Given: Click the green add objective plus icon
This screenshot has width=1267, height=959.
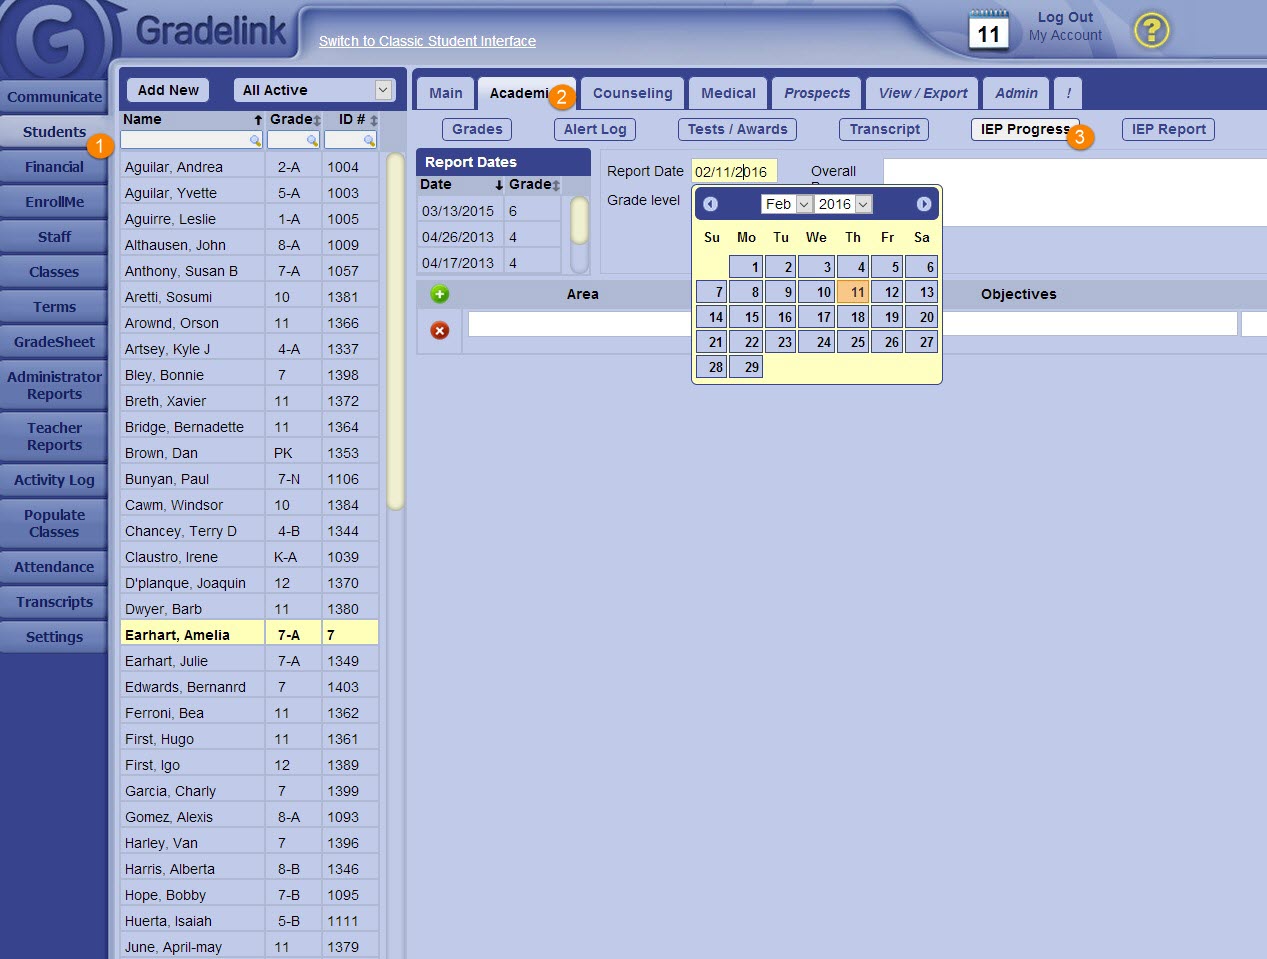Looking at the screenshot, I should (439, 294).
